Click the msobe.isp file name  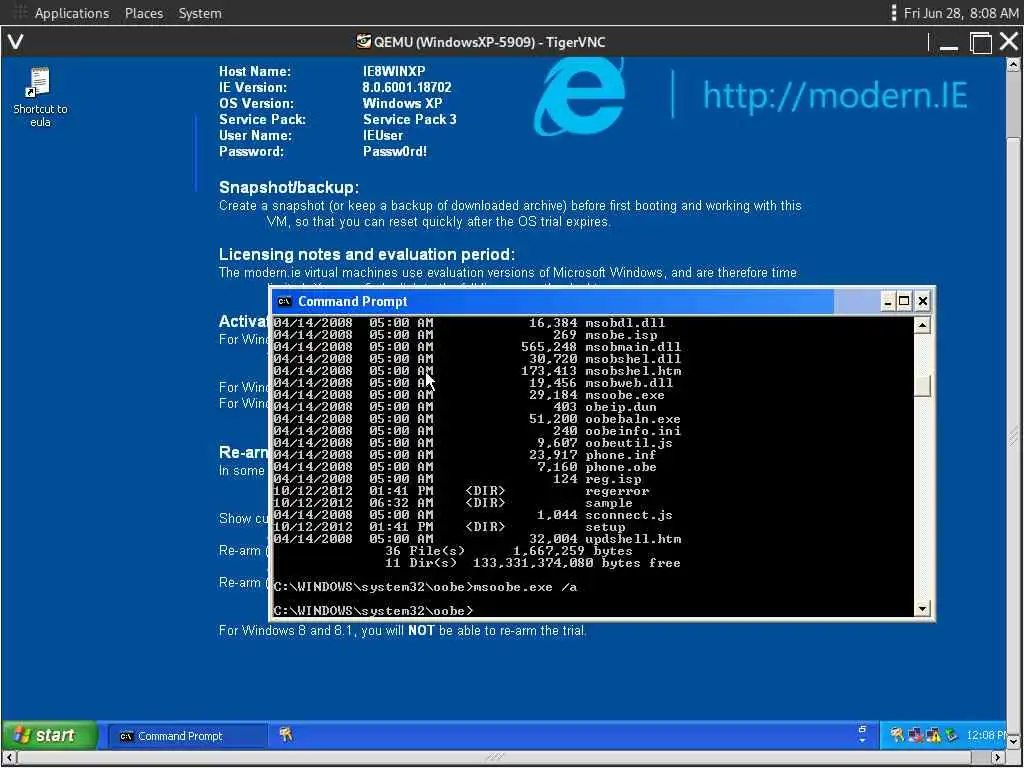(x=620, y=335)
